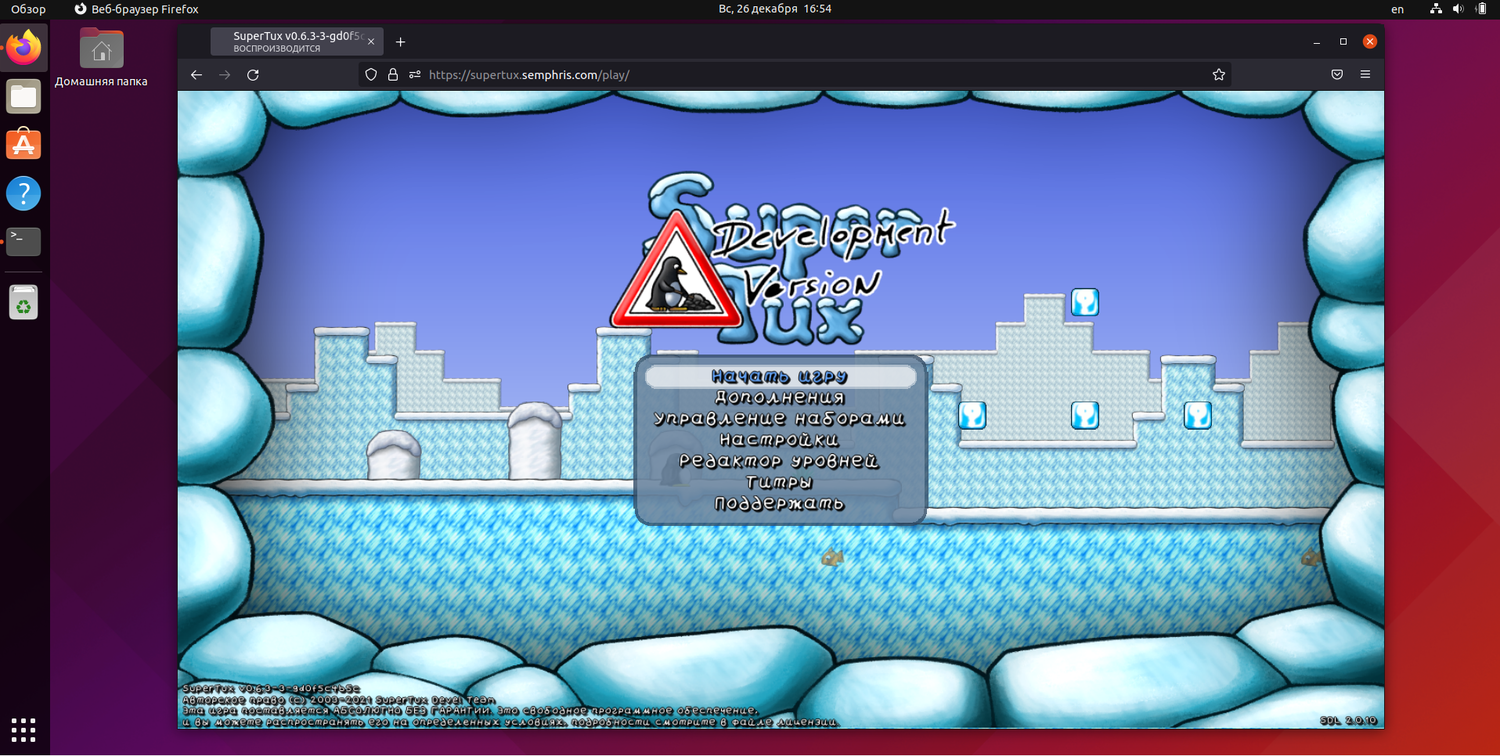
Task: Open the Help icon in the dock
Action: point(24,193)
